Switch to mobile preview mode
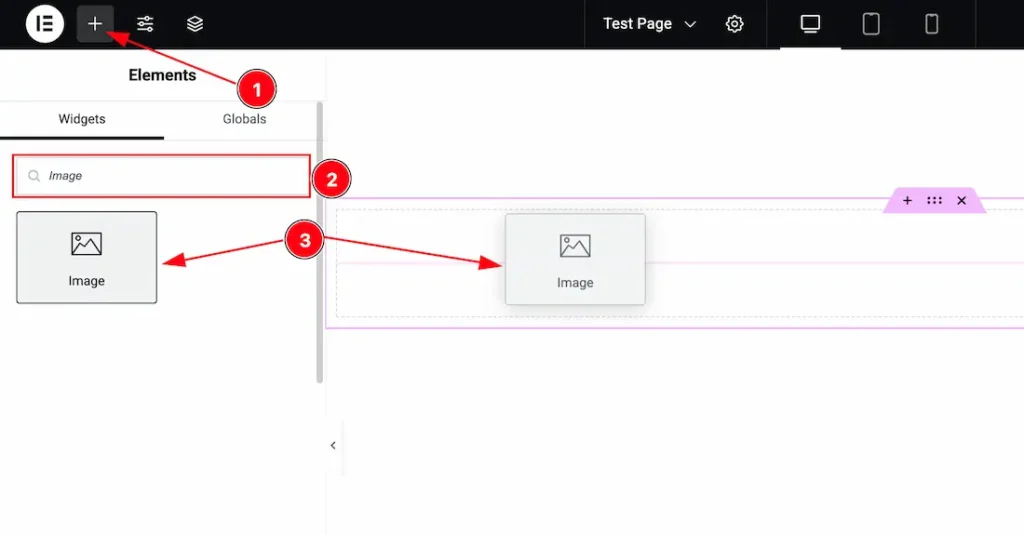This screenshot has width=1024, height=535. coord(931,24)
